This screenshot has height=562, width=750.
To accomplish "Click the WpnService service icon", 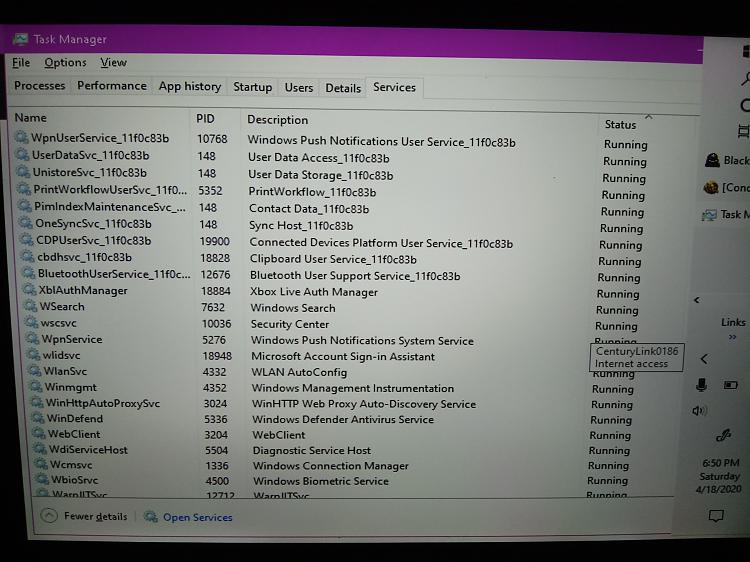I will (x=33, y=339).
